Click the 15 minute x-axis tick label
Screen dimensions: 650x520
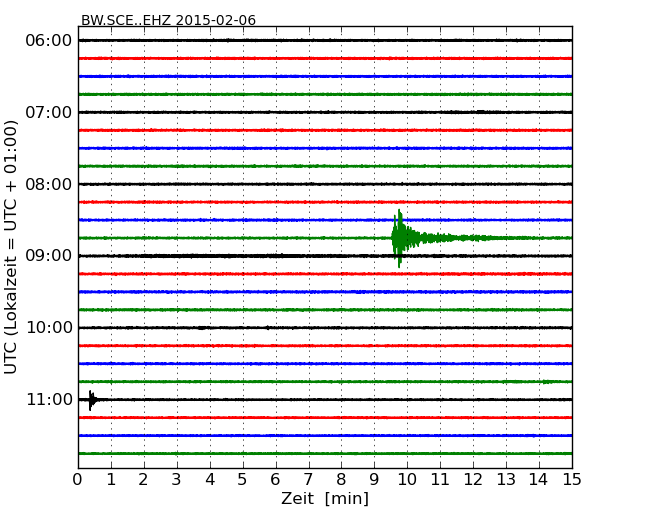point(572,480)
